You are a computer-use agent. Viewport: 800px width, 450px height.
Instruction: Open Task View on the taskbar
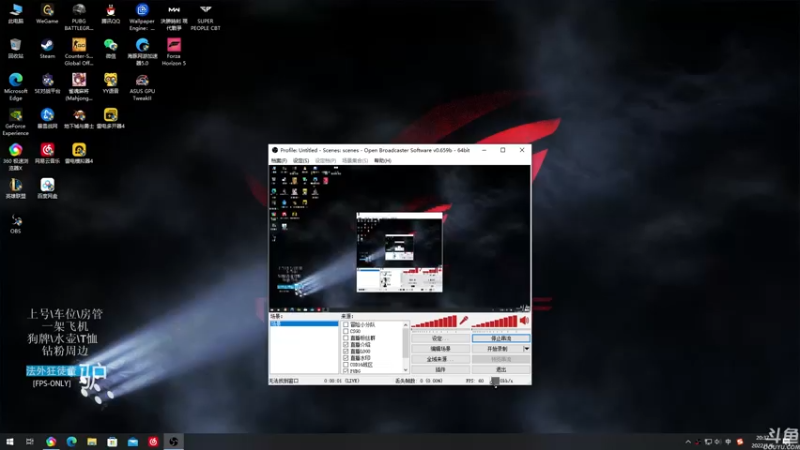pyautogui.click(x=30, y=441)
